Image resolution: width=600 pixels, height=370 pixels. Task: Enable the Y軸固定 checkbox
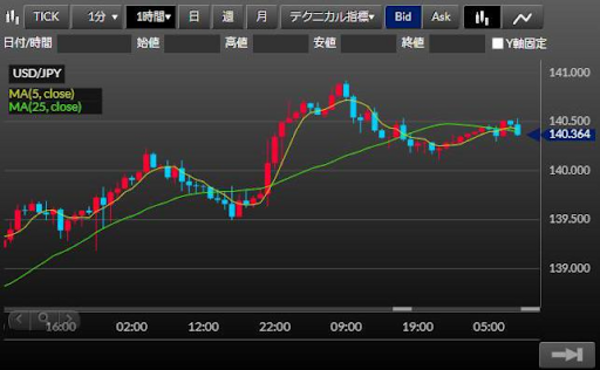pyautogui.click(x=497, y=43)
